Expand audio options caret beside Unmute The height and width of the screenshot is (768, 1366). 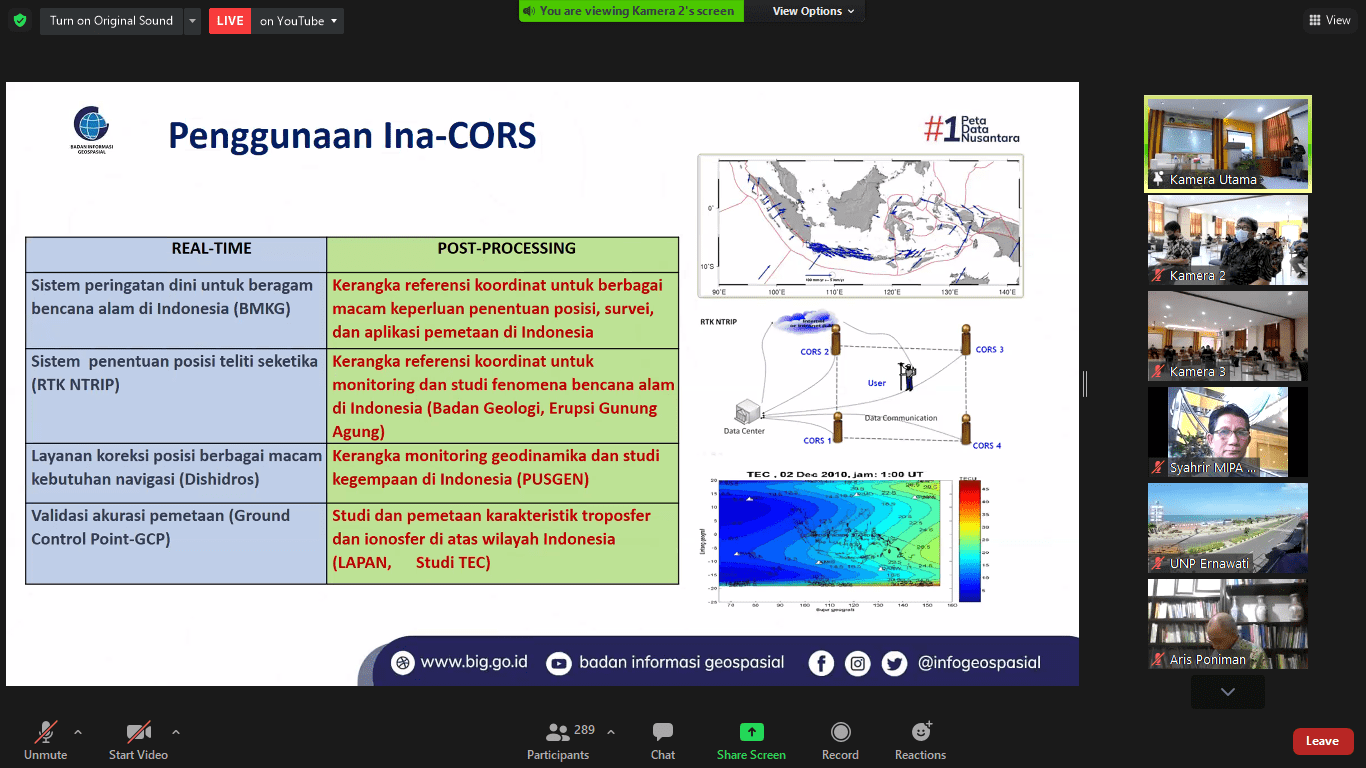pyautogui.click(x=78, y=732)
